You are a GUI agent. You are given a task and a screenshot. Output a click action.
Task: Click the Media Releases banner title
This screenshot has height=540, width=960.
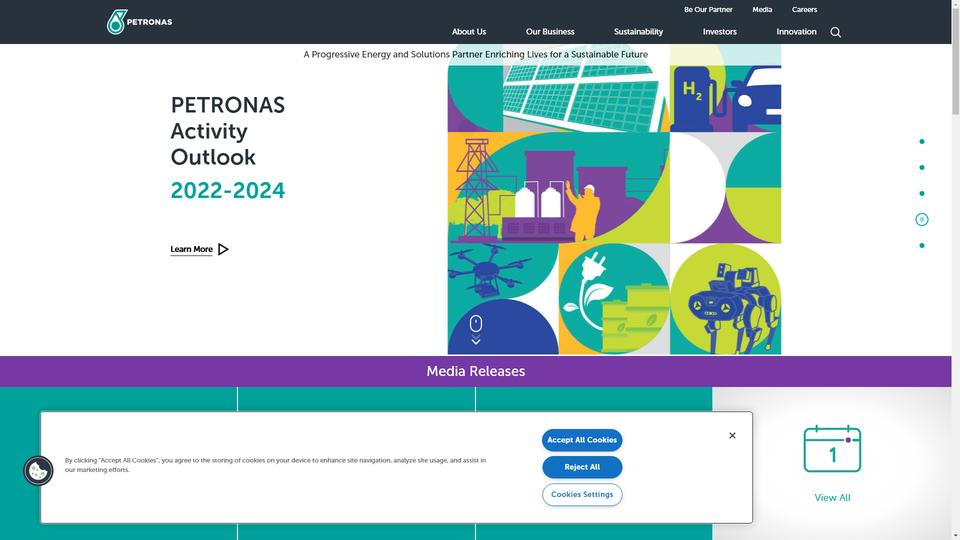476,371
